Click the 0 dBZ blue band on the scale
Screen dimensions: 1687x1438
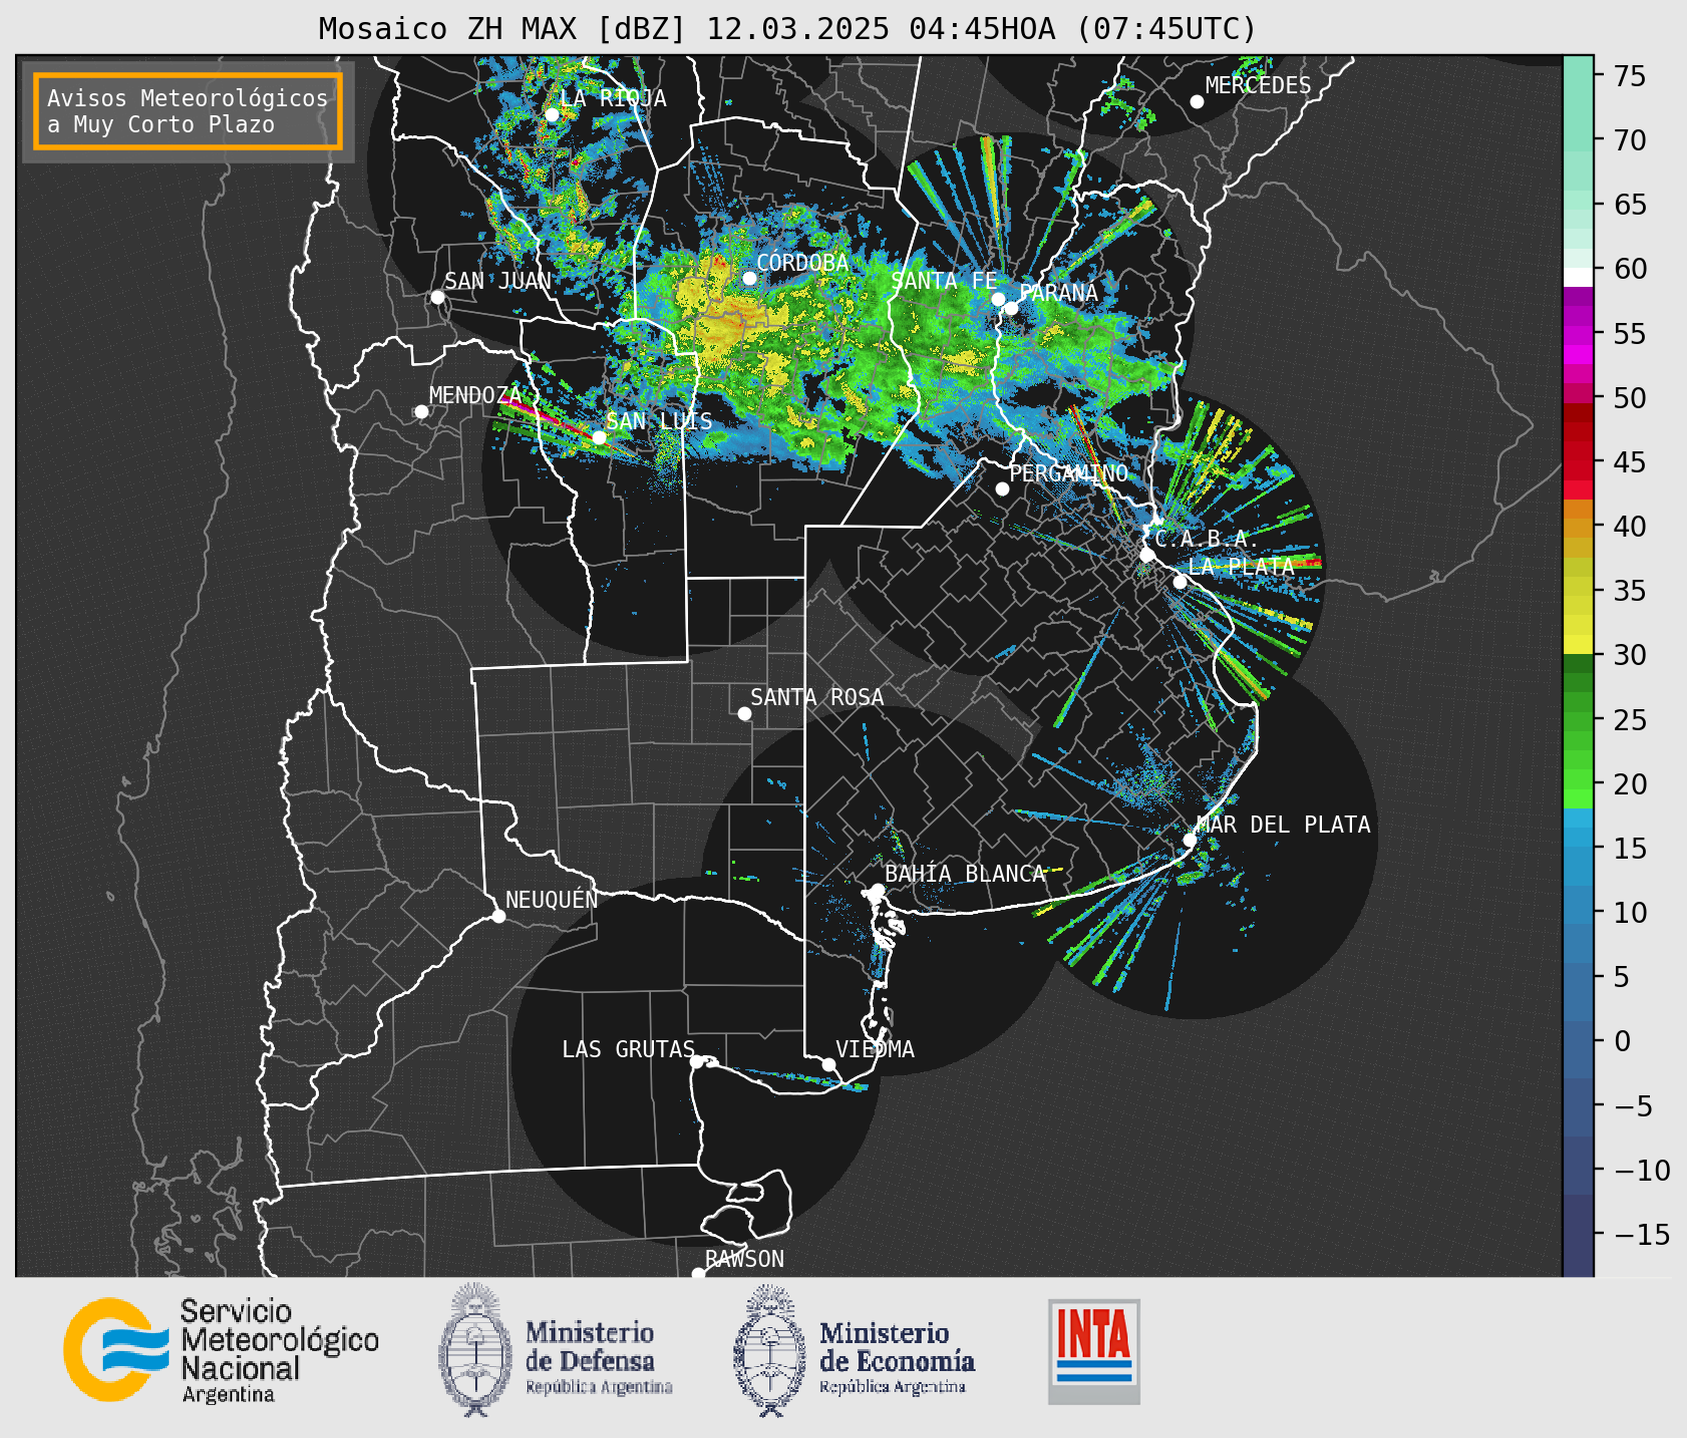tap(1578, 1041)
